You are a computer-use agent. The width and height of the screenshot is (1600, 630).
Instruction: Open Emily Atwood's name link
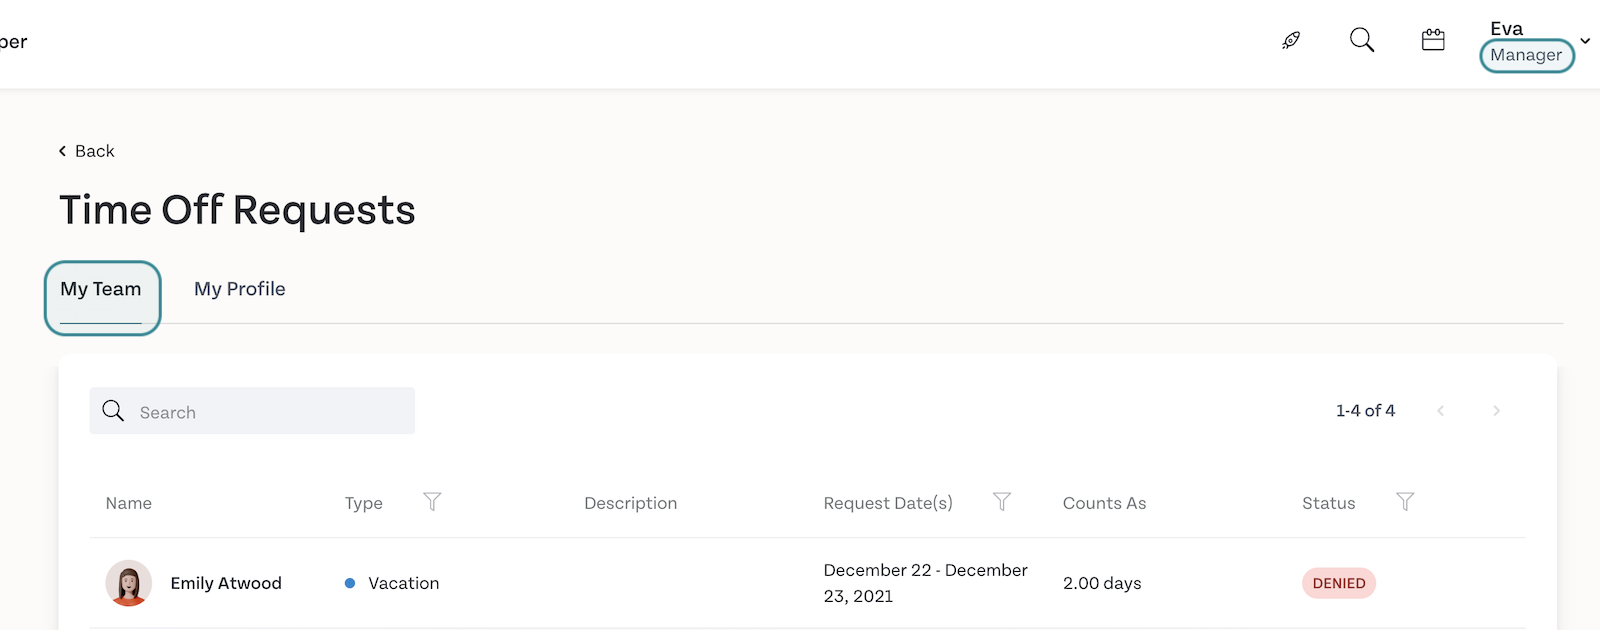[226, 583]
